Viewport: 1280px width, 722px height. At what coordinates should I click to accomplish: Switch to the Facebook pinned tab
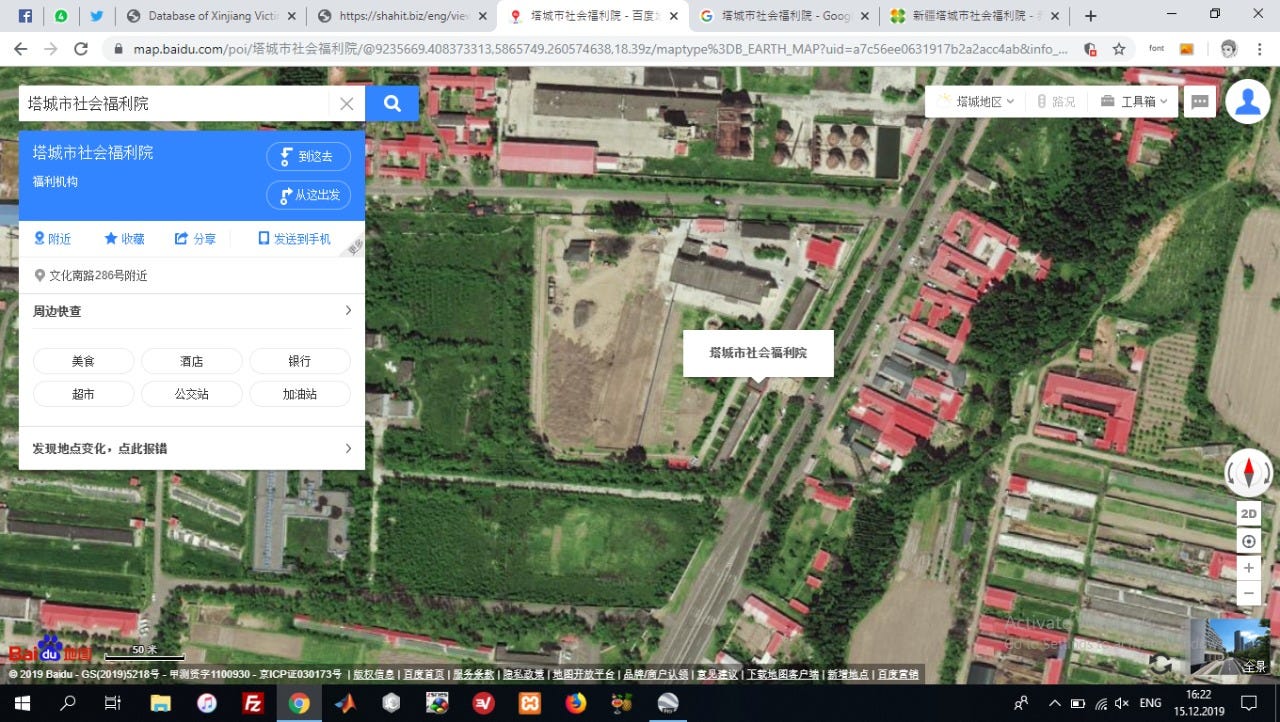pyautogui.click(x=26, y=16)
